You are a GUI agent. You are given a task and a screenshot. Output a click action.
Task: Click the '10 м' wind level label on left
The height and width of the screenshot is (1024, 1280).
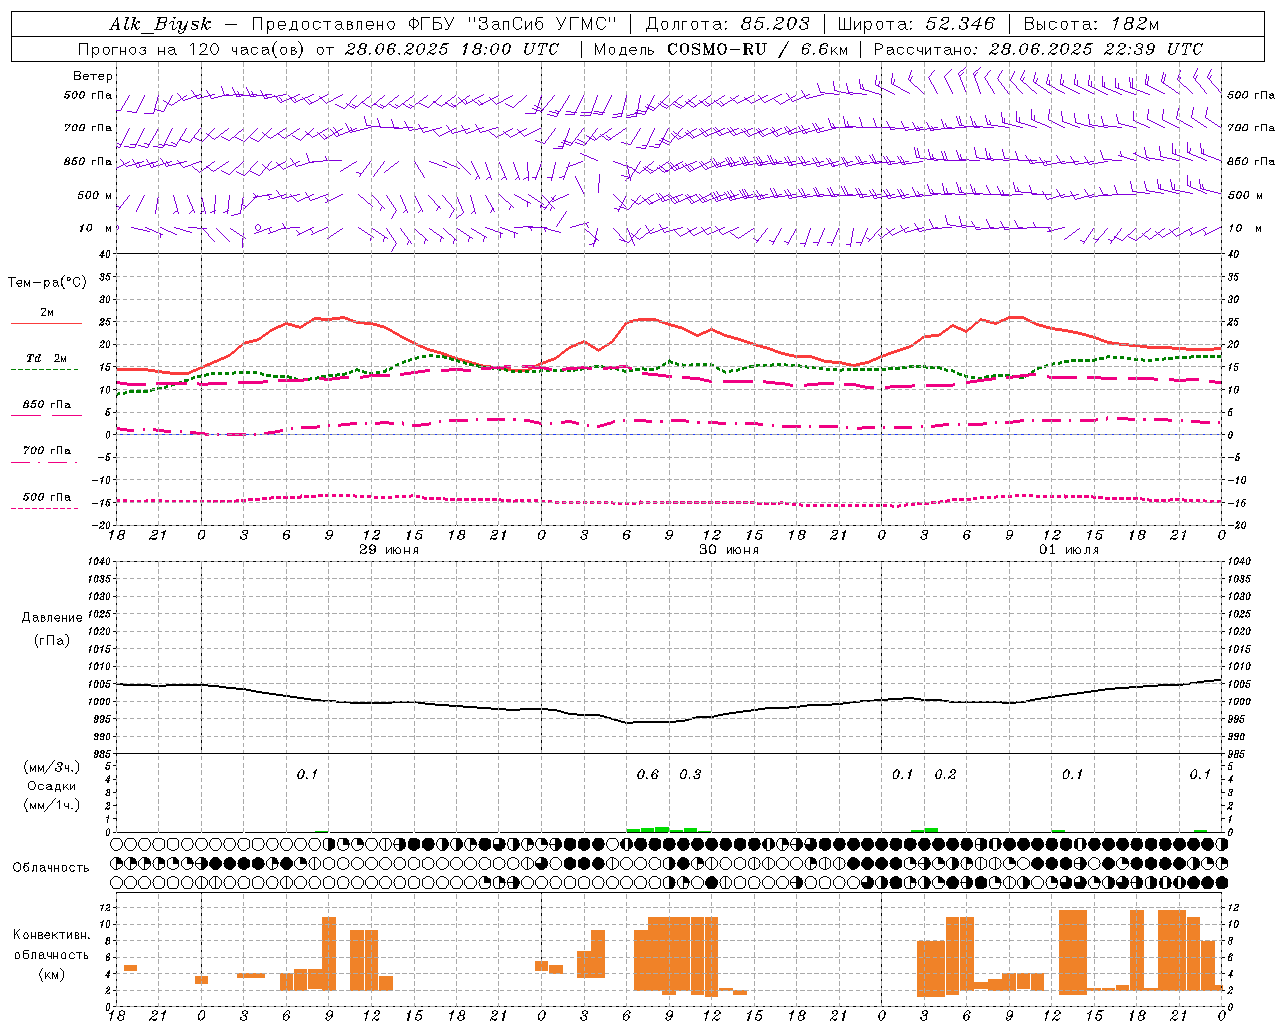[x=96, y=228]
